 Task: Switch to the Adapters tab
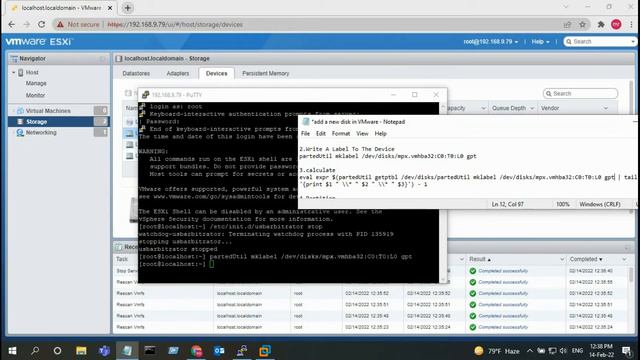click(178, 73)
